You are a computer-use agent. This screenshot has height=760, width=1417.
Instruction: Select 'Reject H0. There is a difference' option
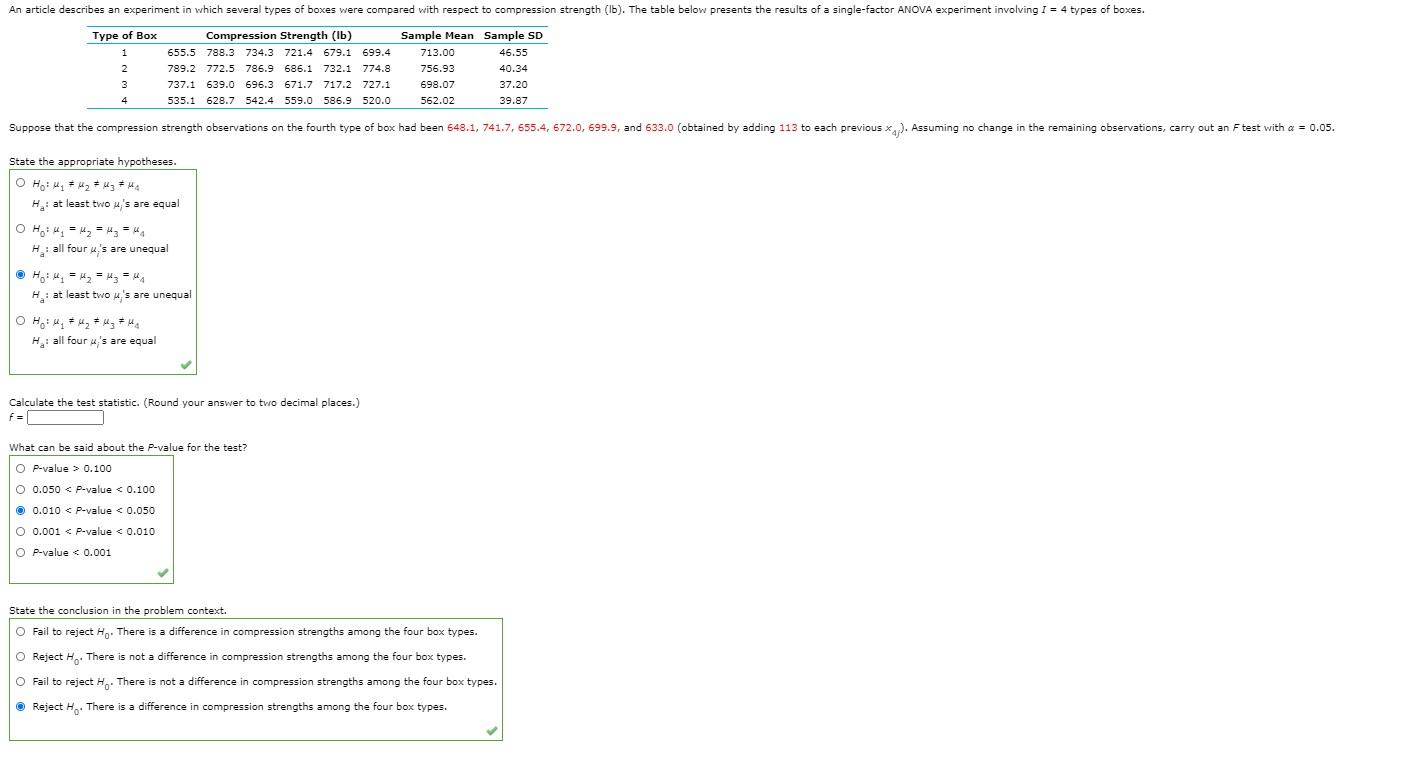(x=21, y=706)
